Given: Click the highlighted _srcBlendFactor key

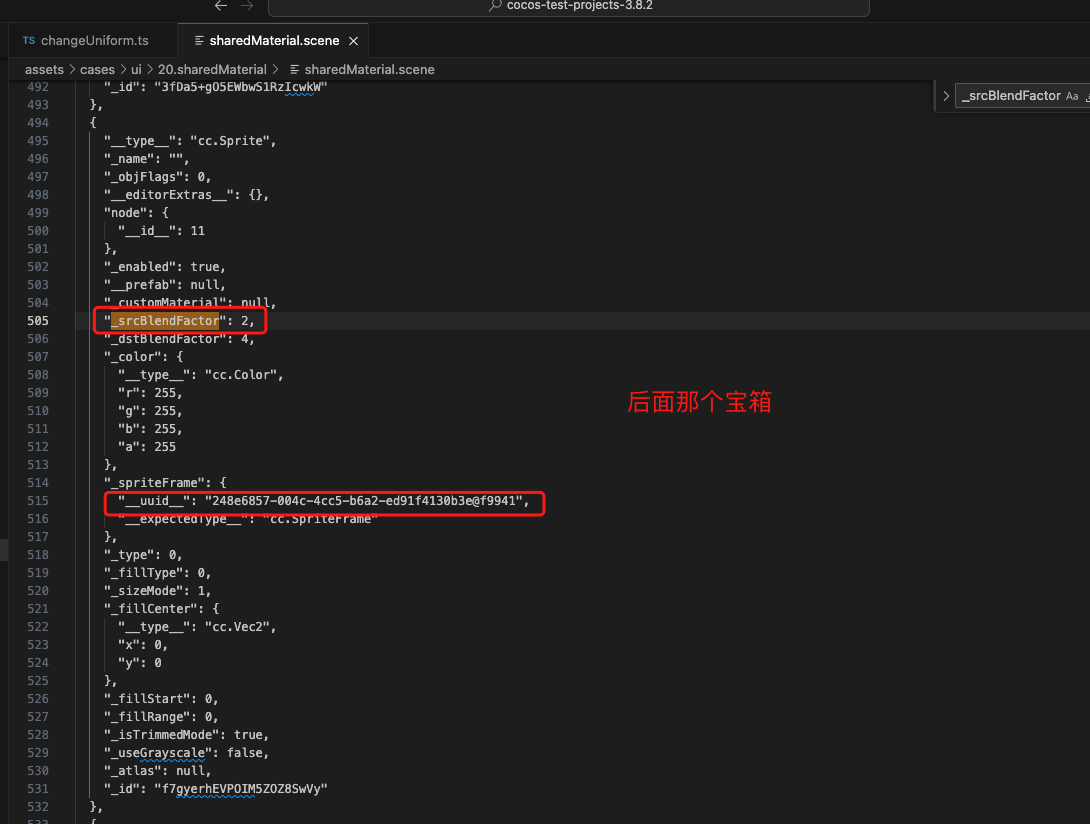Looking at the screenshot, I should click(165, 321).
